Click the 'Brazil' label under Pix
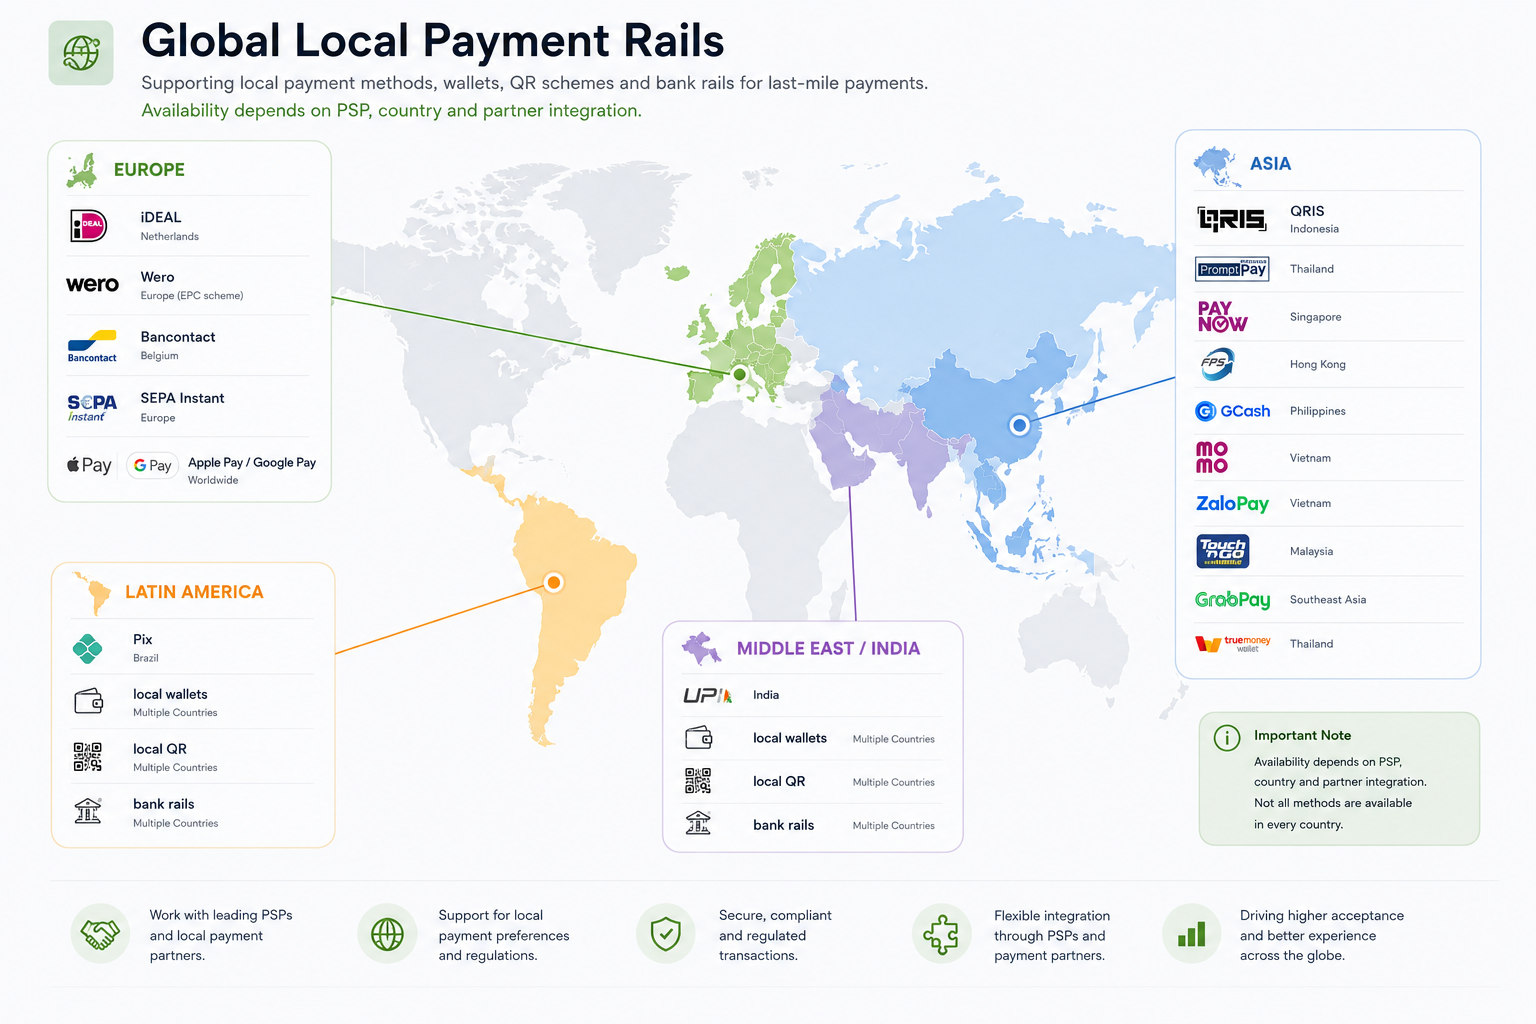The height and width of the screenshot is (1024, 1536). (146, 658)
